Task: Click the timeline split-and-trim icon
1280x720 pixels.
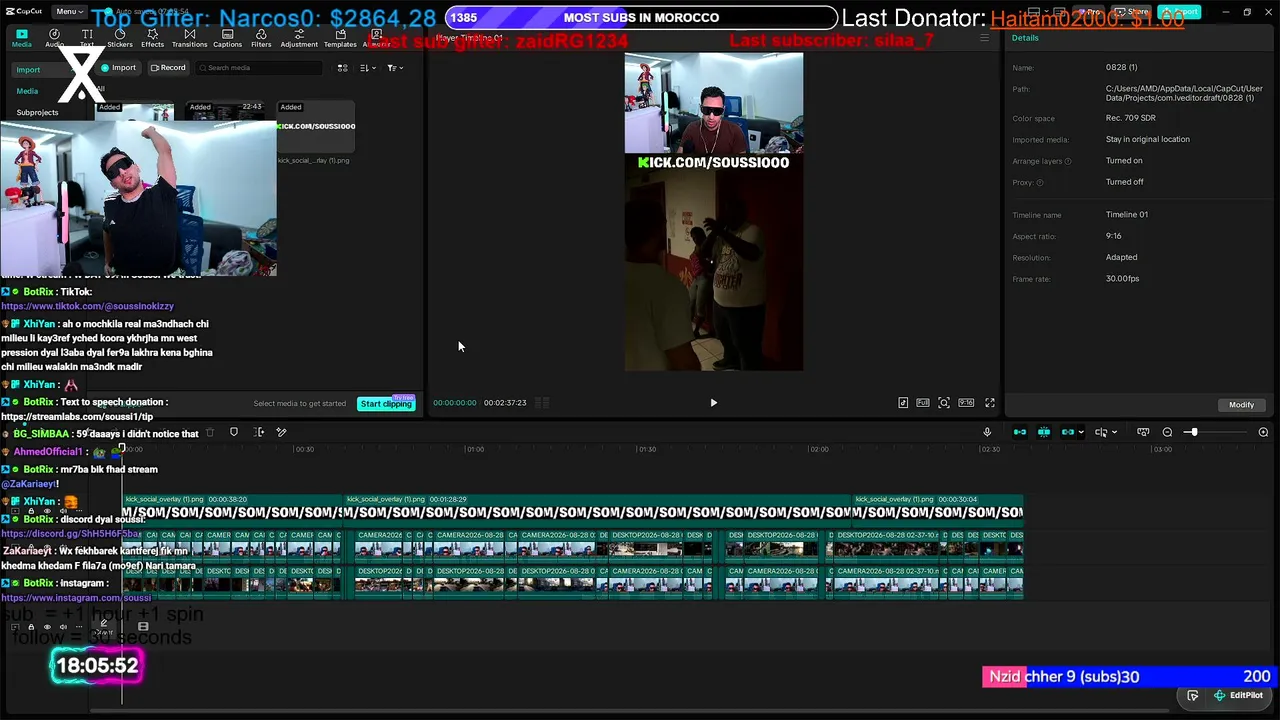Action: [259, 433]
